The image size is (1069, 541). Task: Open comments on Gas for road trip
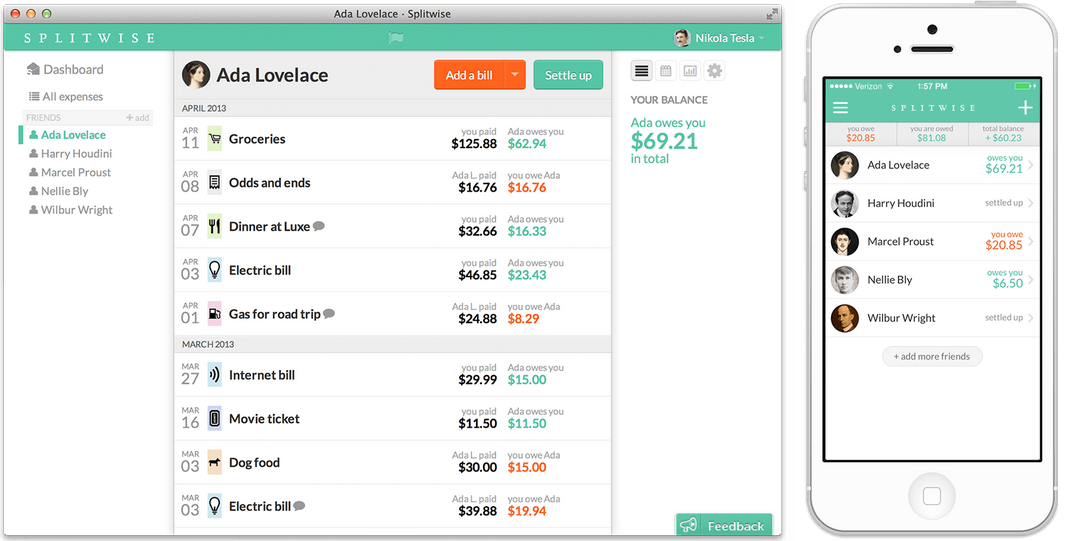(x=329, y=313)
